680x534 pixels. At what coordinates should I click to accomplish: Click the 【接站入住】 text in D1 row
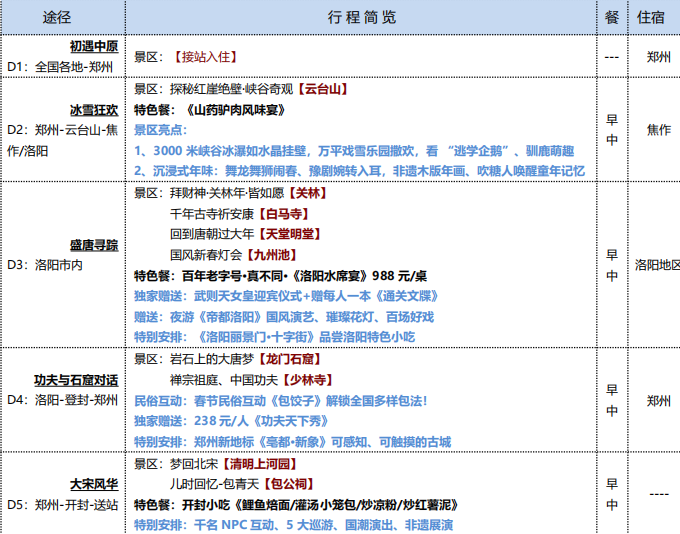pyautogui.click(x=204, y=57)
